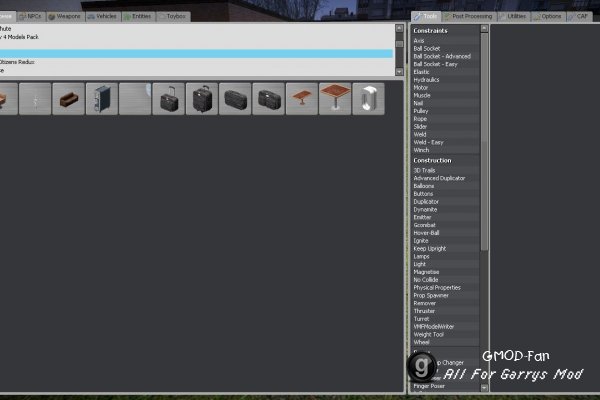600x400 pixels.
Task: Select the Remover tool
Action: [445, 303]
